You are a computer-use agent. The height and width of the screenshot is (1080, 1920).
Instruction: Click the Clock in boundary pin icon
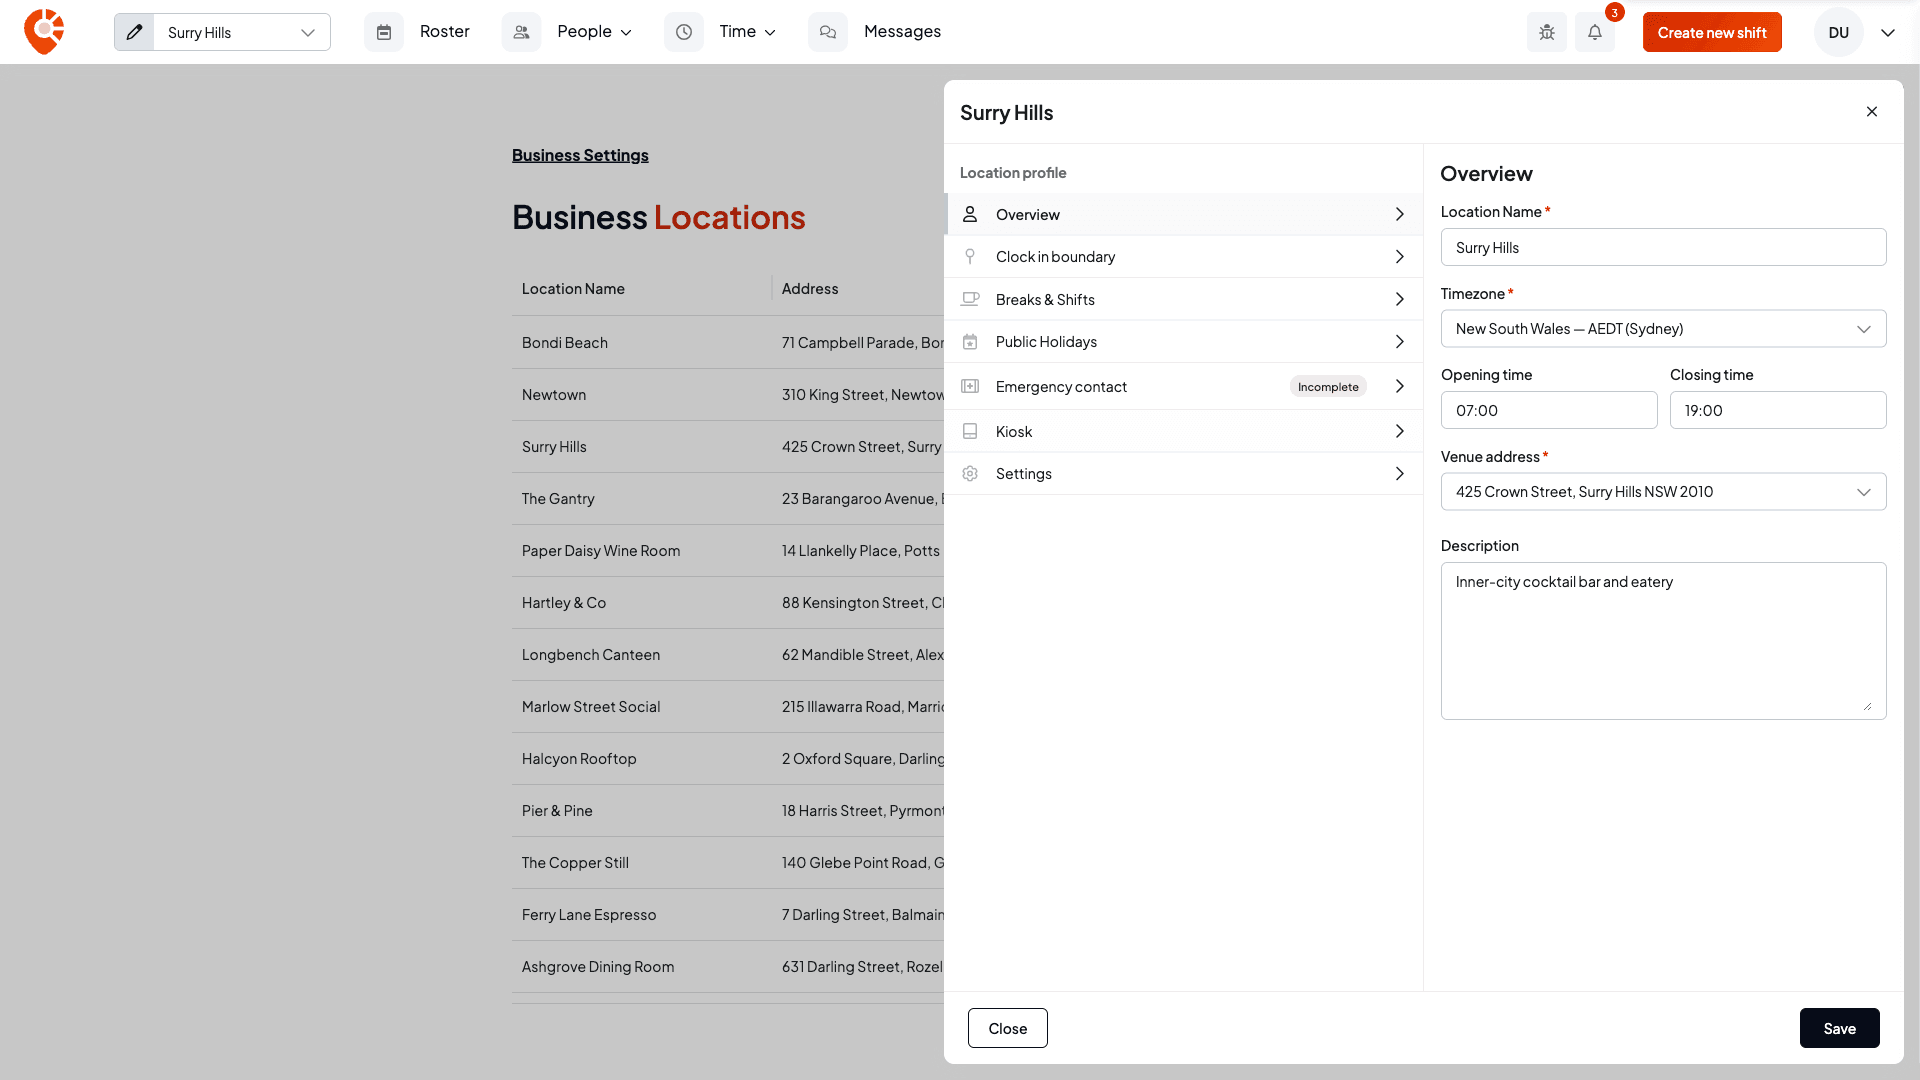[x=970, y=256]
